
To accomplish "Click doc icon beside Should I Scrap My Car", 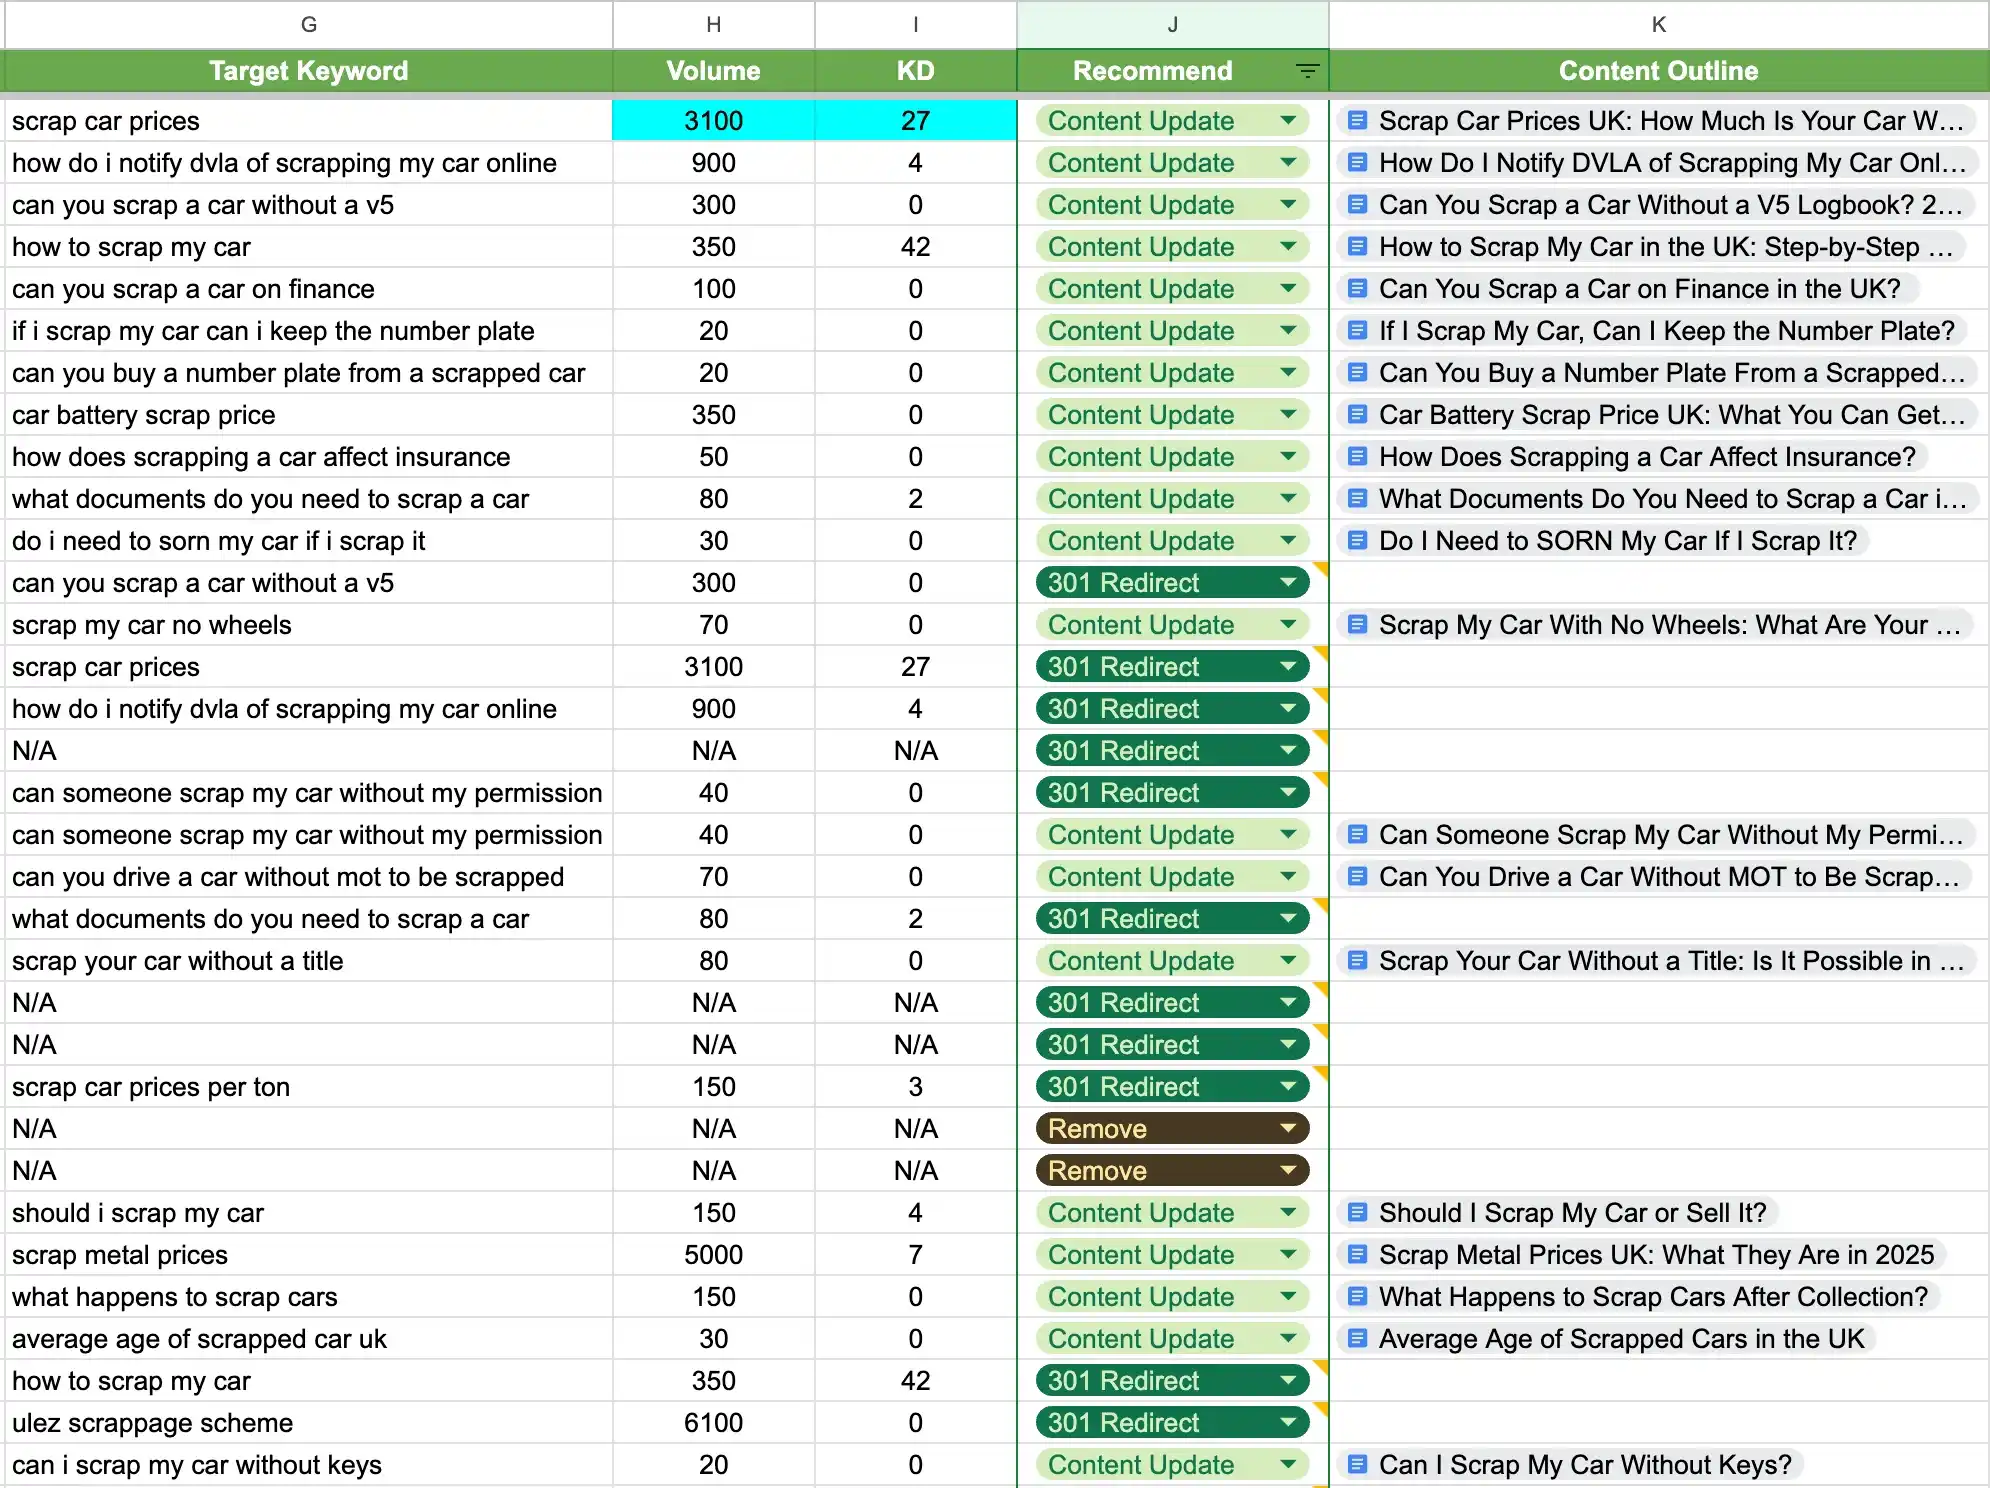I will coord(1357,1213).
